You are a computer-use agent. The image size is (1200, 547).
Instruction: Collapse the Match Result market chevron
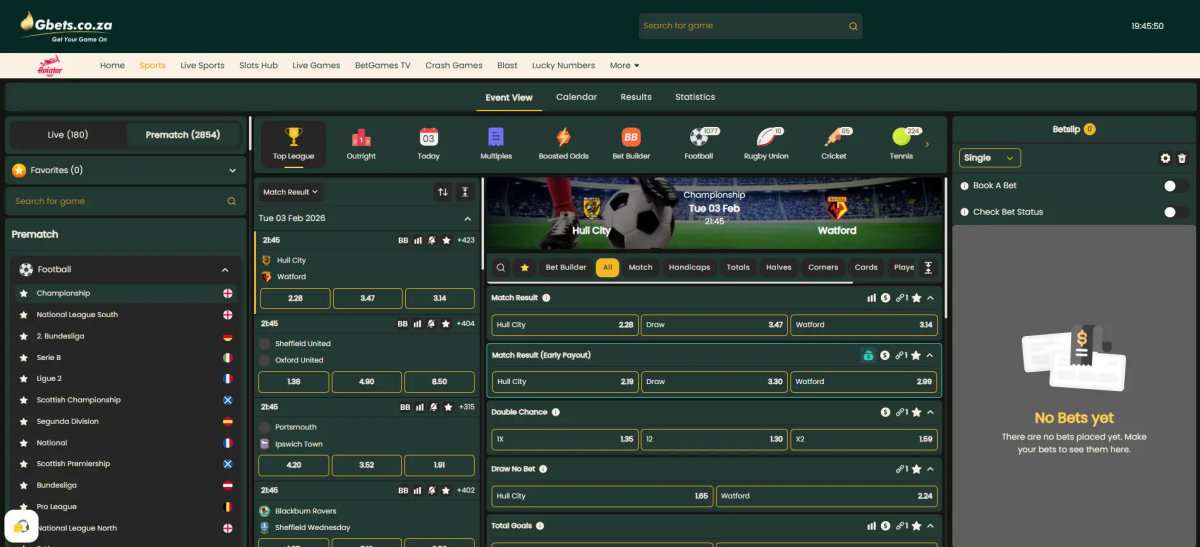point(930,298)
